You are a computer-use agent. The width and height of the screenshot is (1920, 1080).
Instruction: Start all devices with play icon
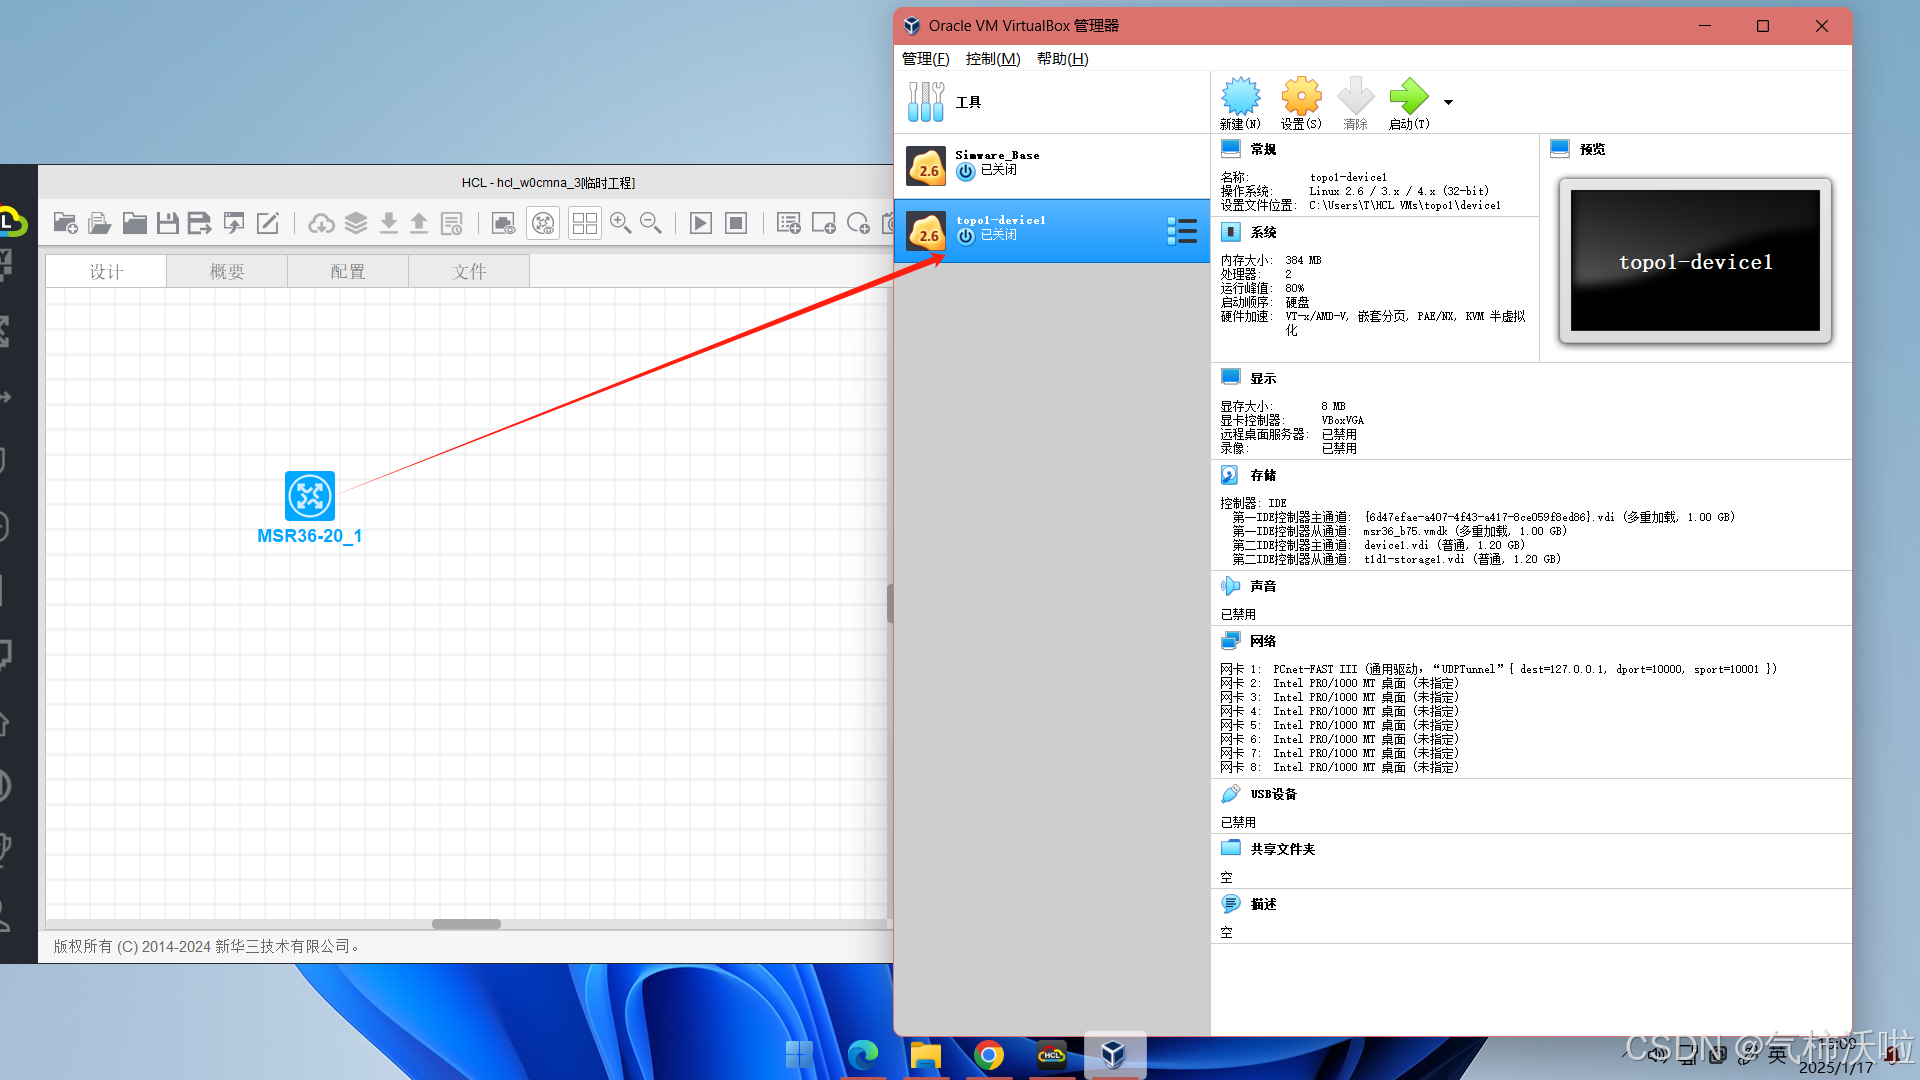701,223
